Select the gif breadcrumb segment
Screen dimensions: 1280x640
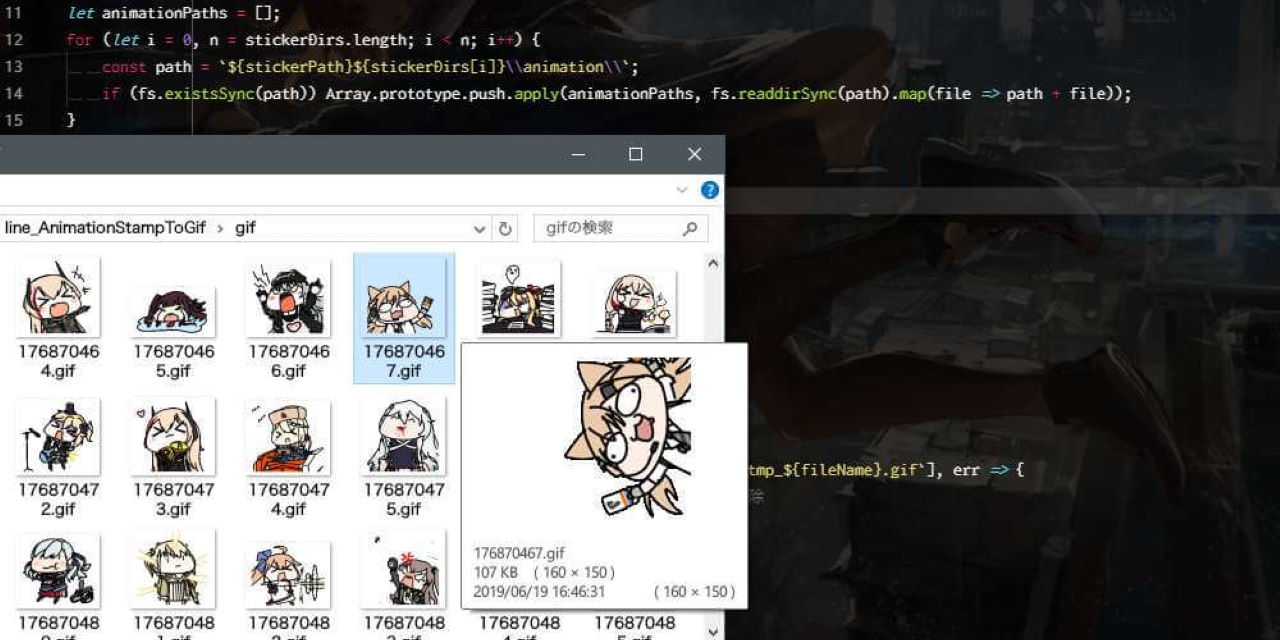(x=246, y=228)
